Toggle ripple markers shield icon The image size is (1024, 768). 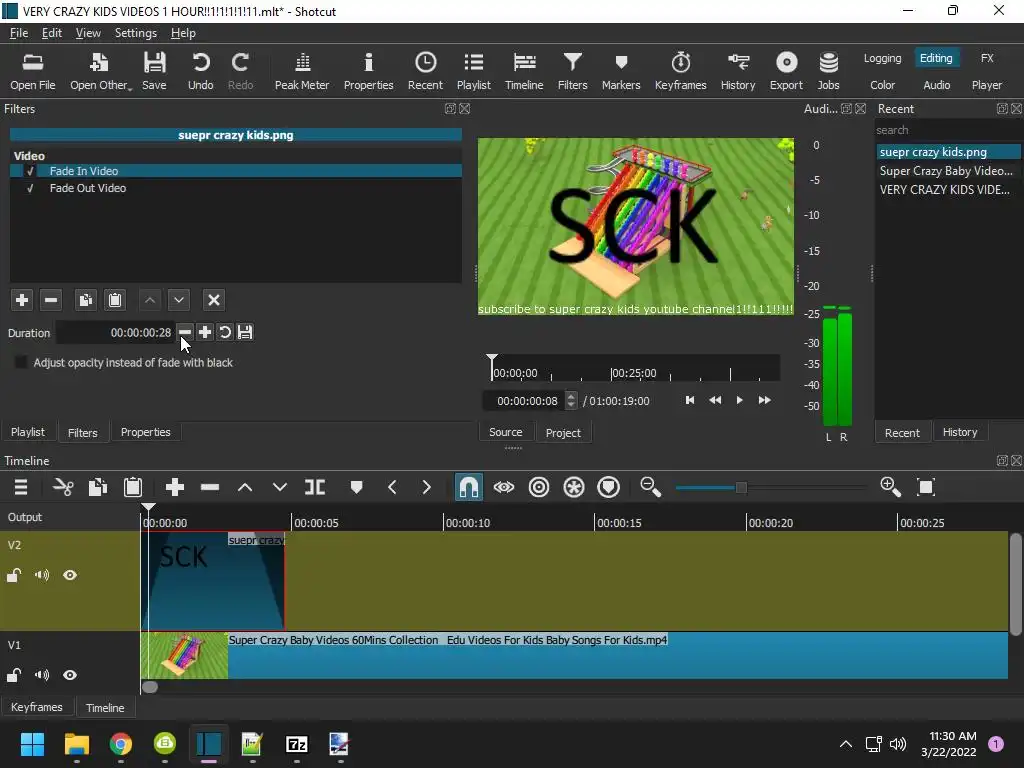[609, 487]
